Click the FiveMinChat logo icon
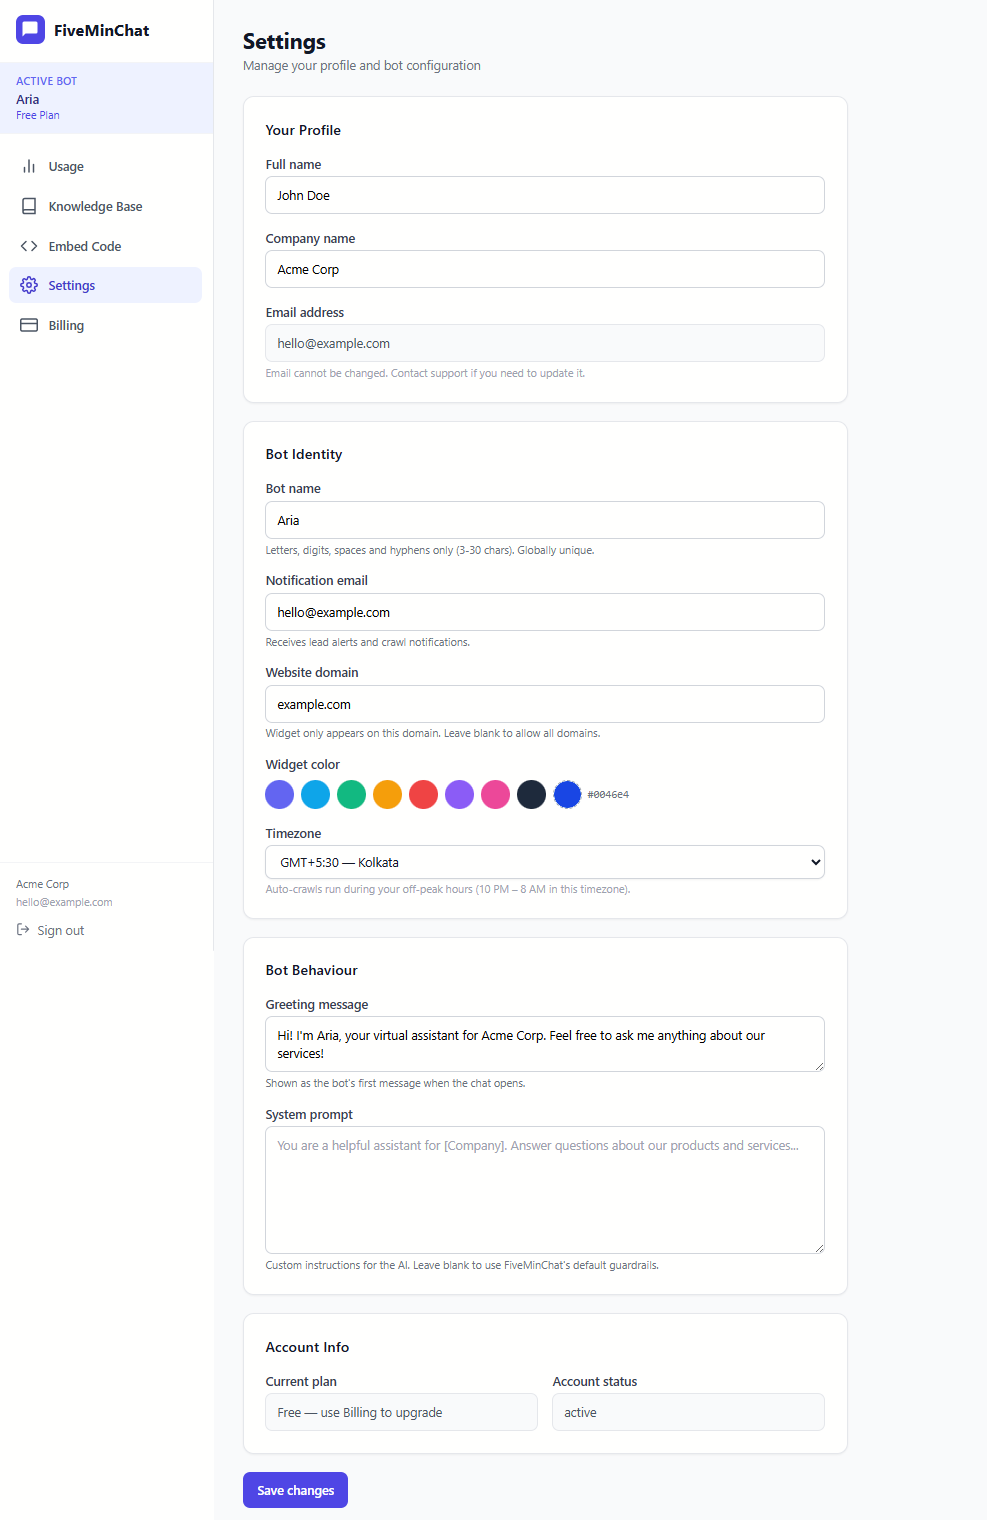Viewport: 987px width, 1520px height. click(30, 30)
